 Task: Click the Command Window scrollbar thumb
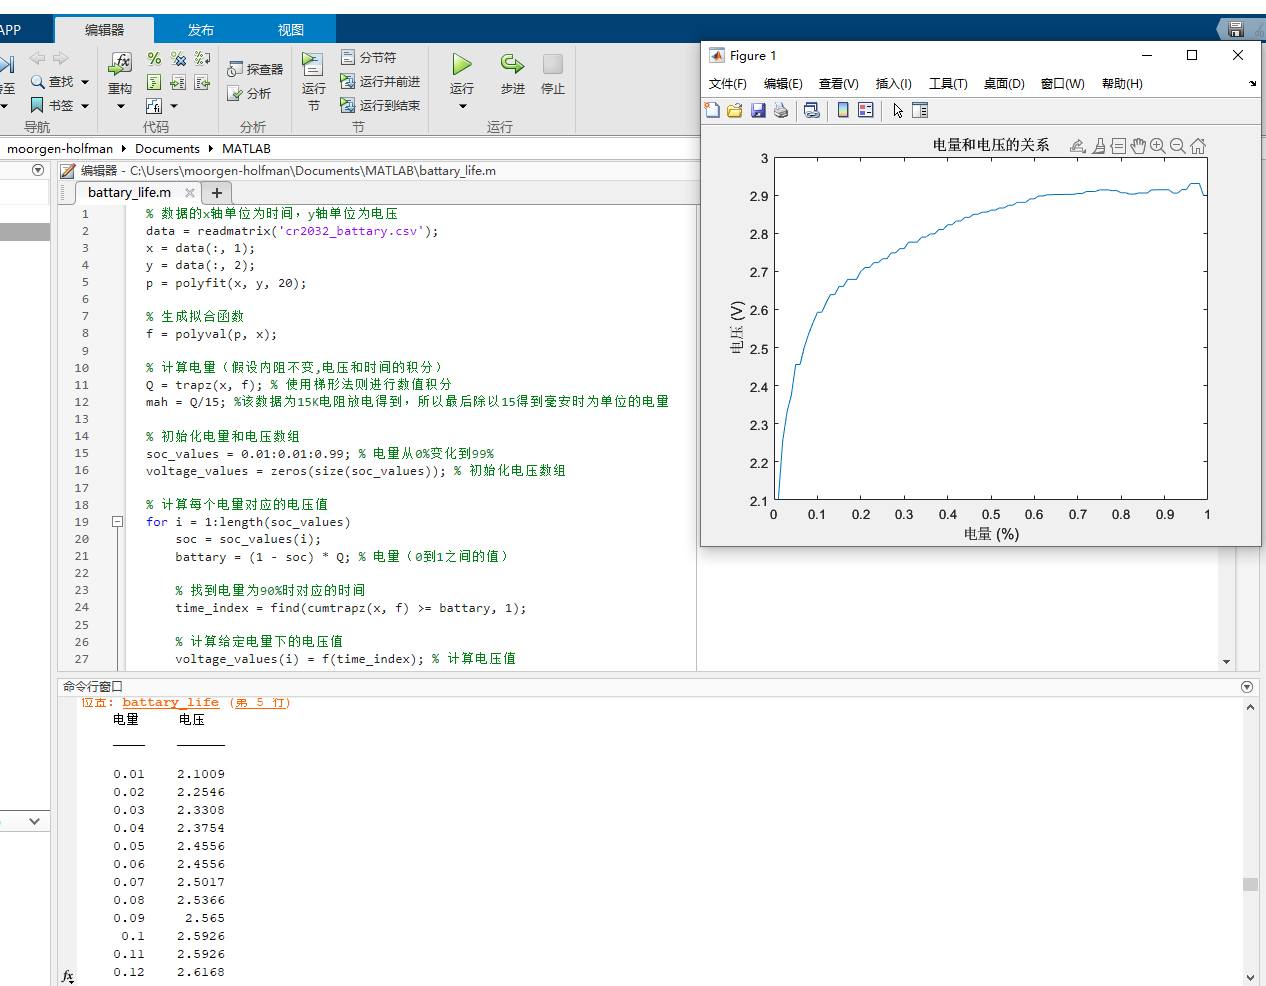pyautogui.click(x=1250, y=884)
